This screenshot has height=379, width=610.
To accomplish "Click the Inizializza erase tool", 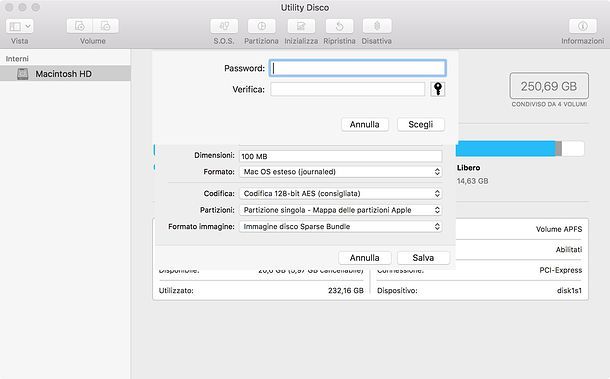I will [301, 26].
